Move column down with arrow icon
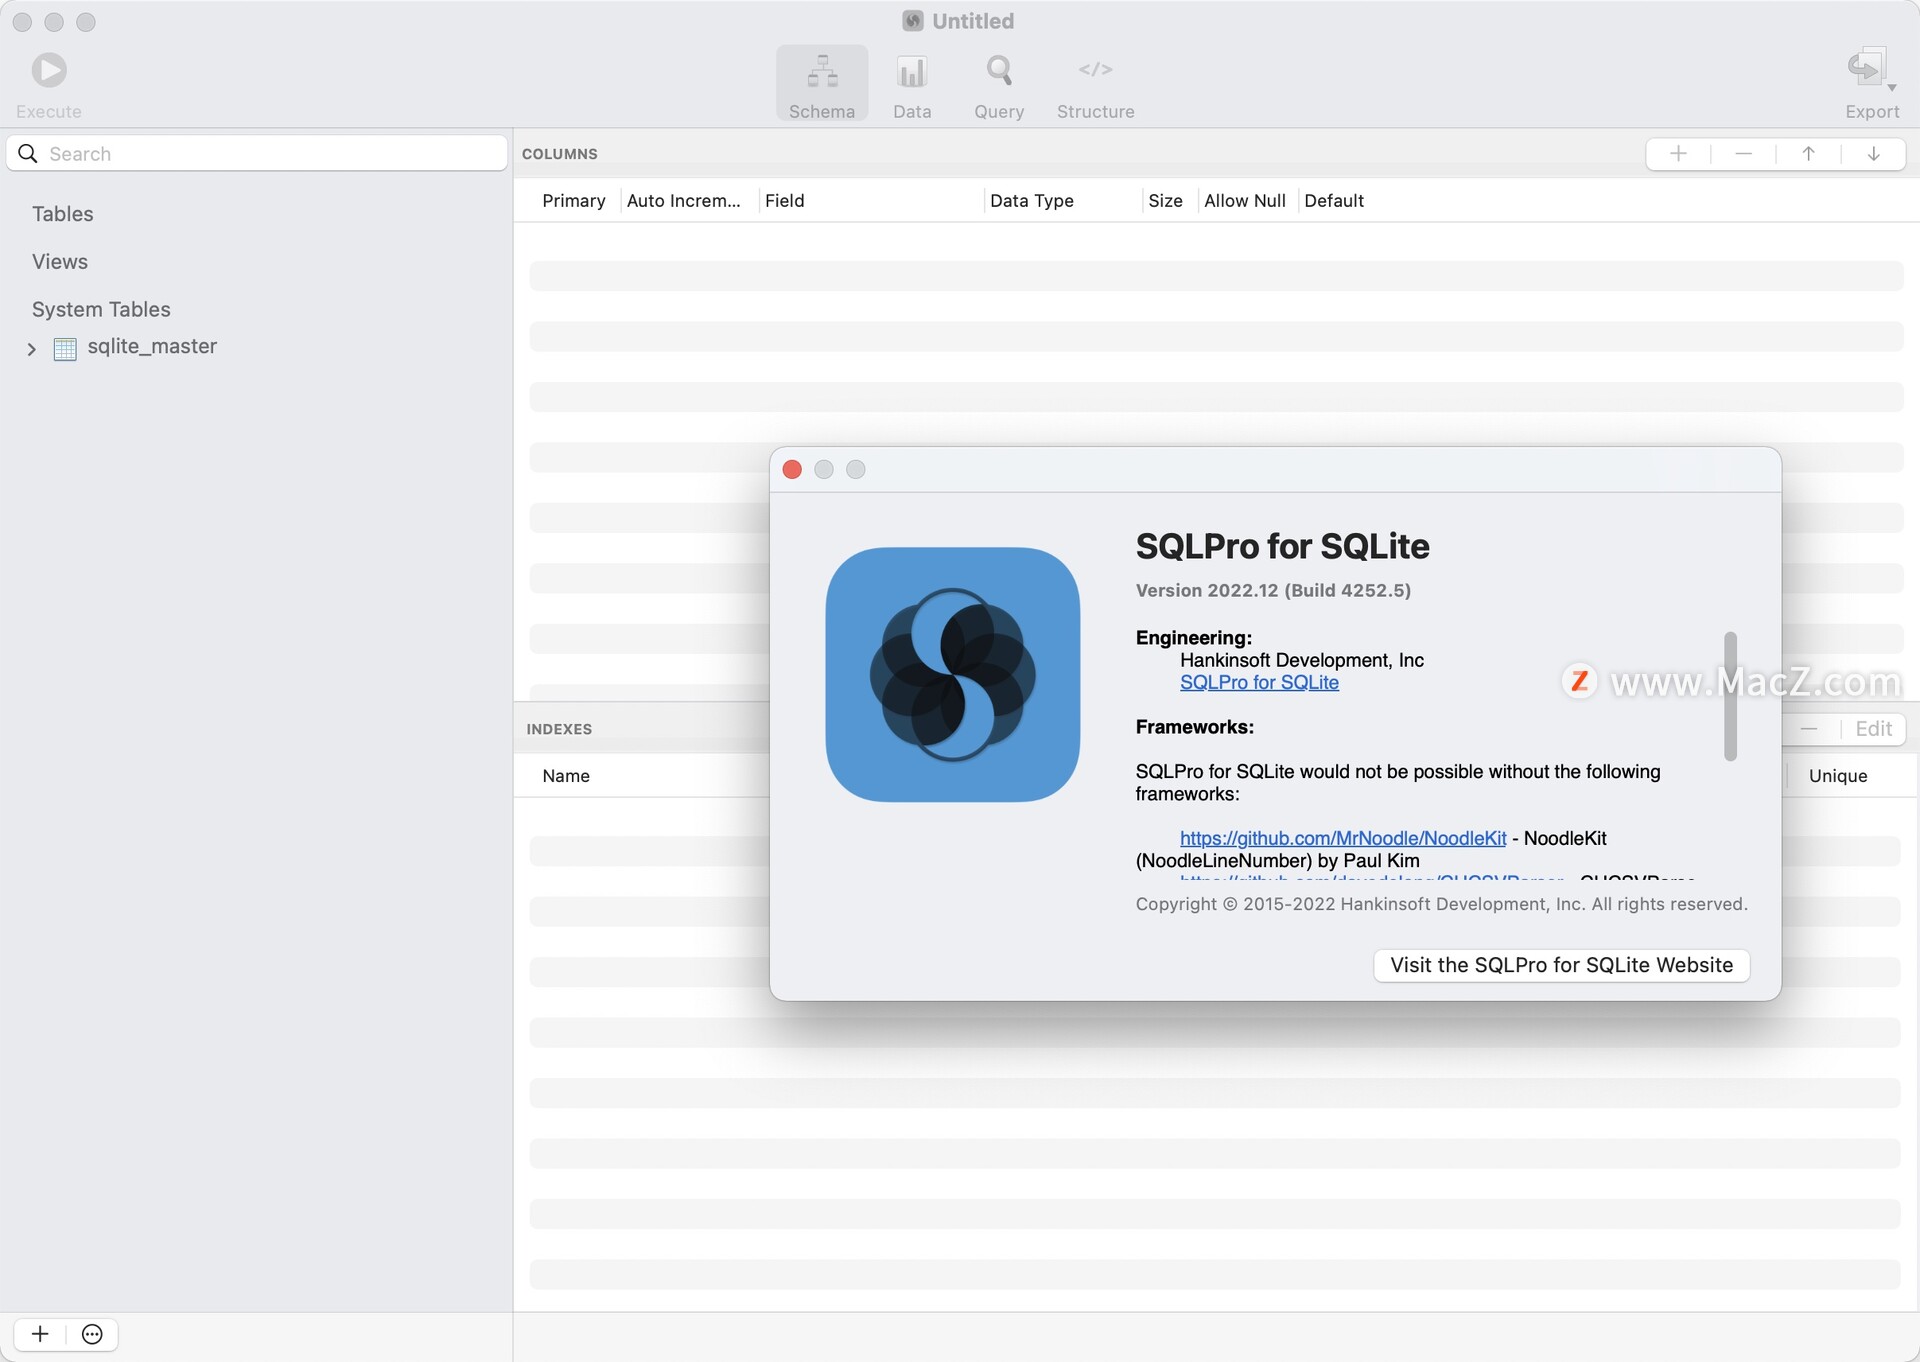This screenshot has width=1920, height=1362. (1873, 154)
